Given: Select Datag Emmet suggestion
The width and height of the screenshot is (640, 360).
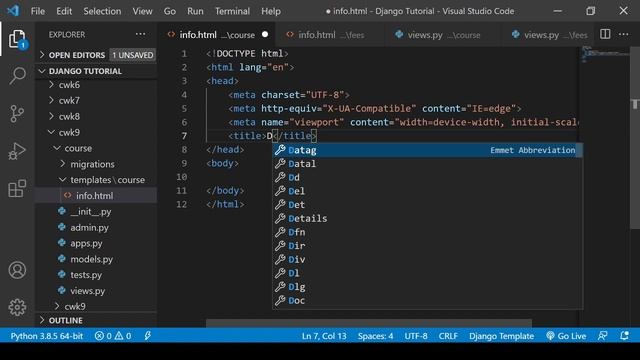Looking at the screenshot, I should point(427,150).
